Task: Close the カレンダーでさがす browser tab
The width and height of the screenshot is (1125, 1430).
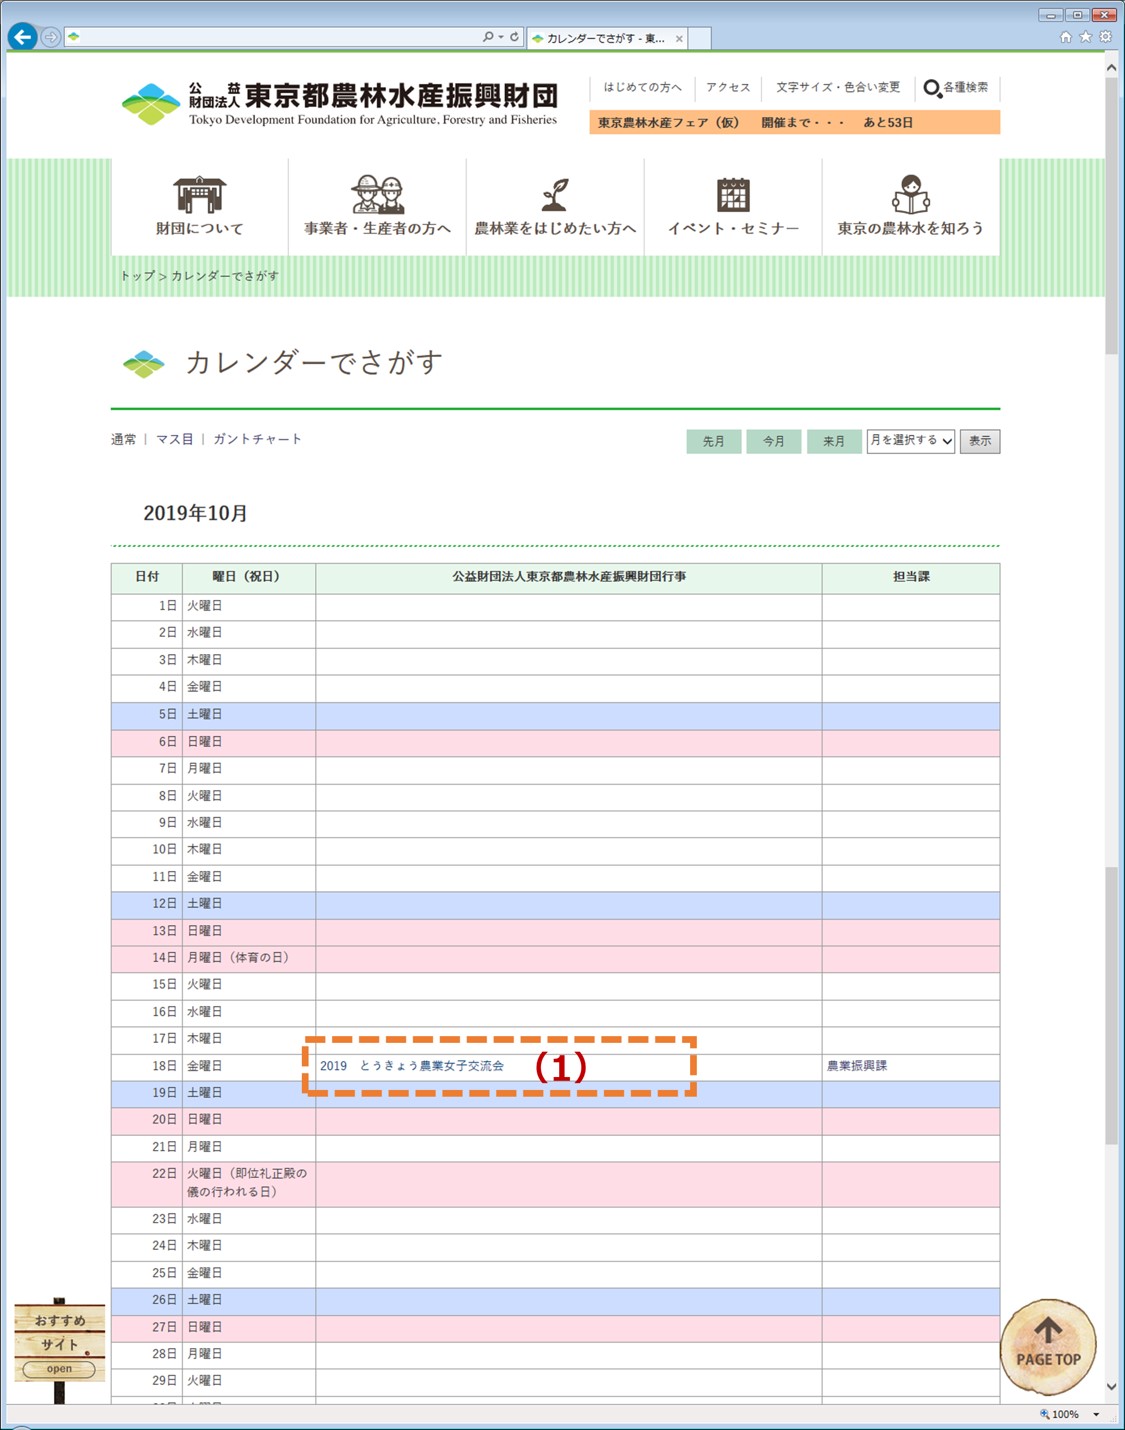Action: pos(679,39)
